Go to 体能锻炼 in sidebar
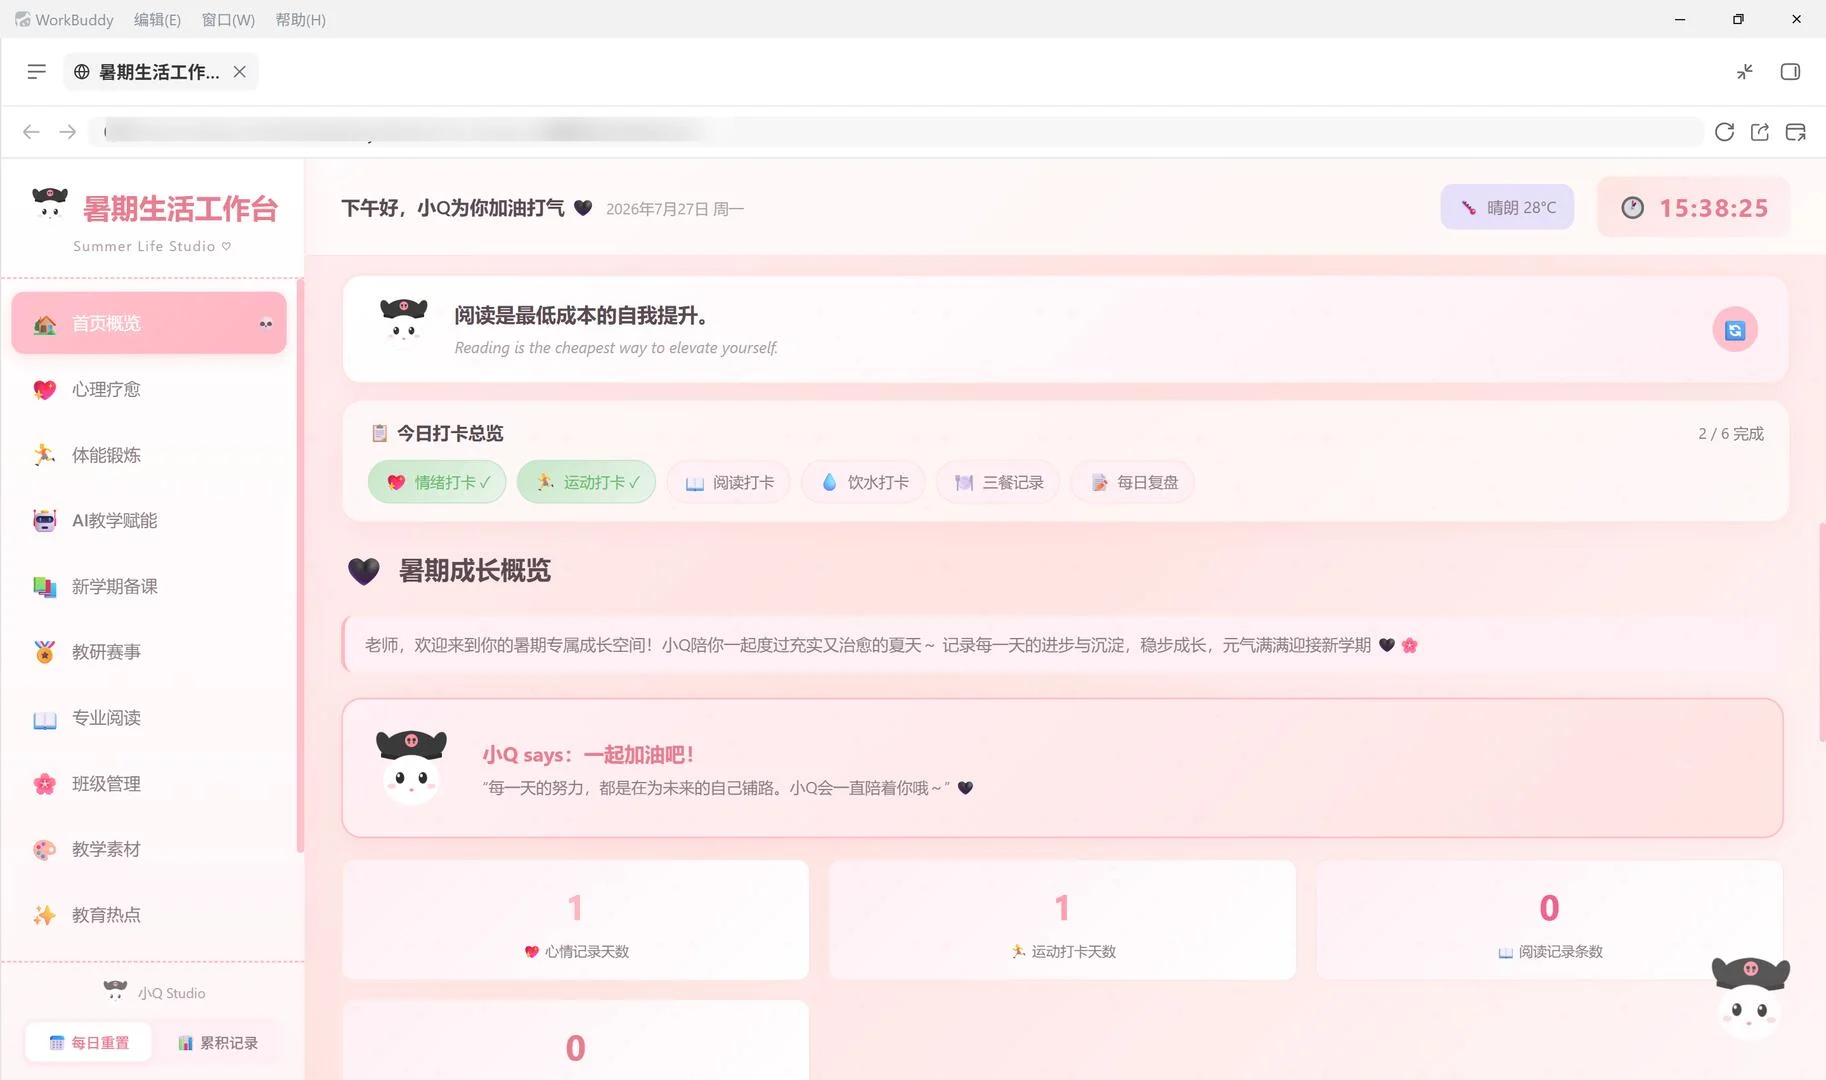Viewport: 1826px width, 1080px height. 149,455
